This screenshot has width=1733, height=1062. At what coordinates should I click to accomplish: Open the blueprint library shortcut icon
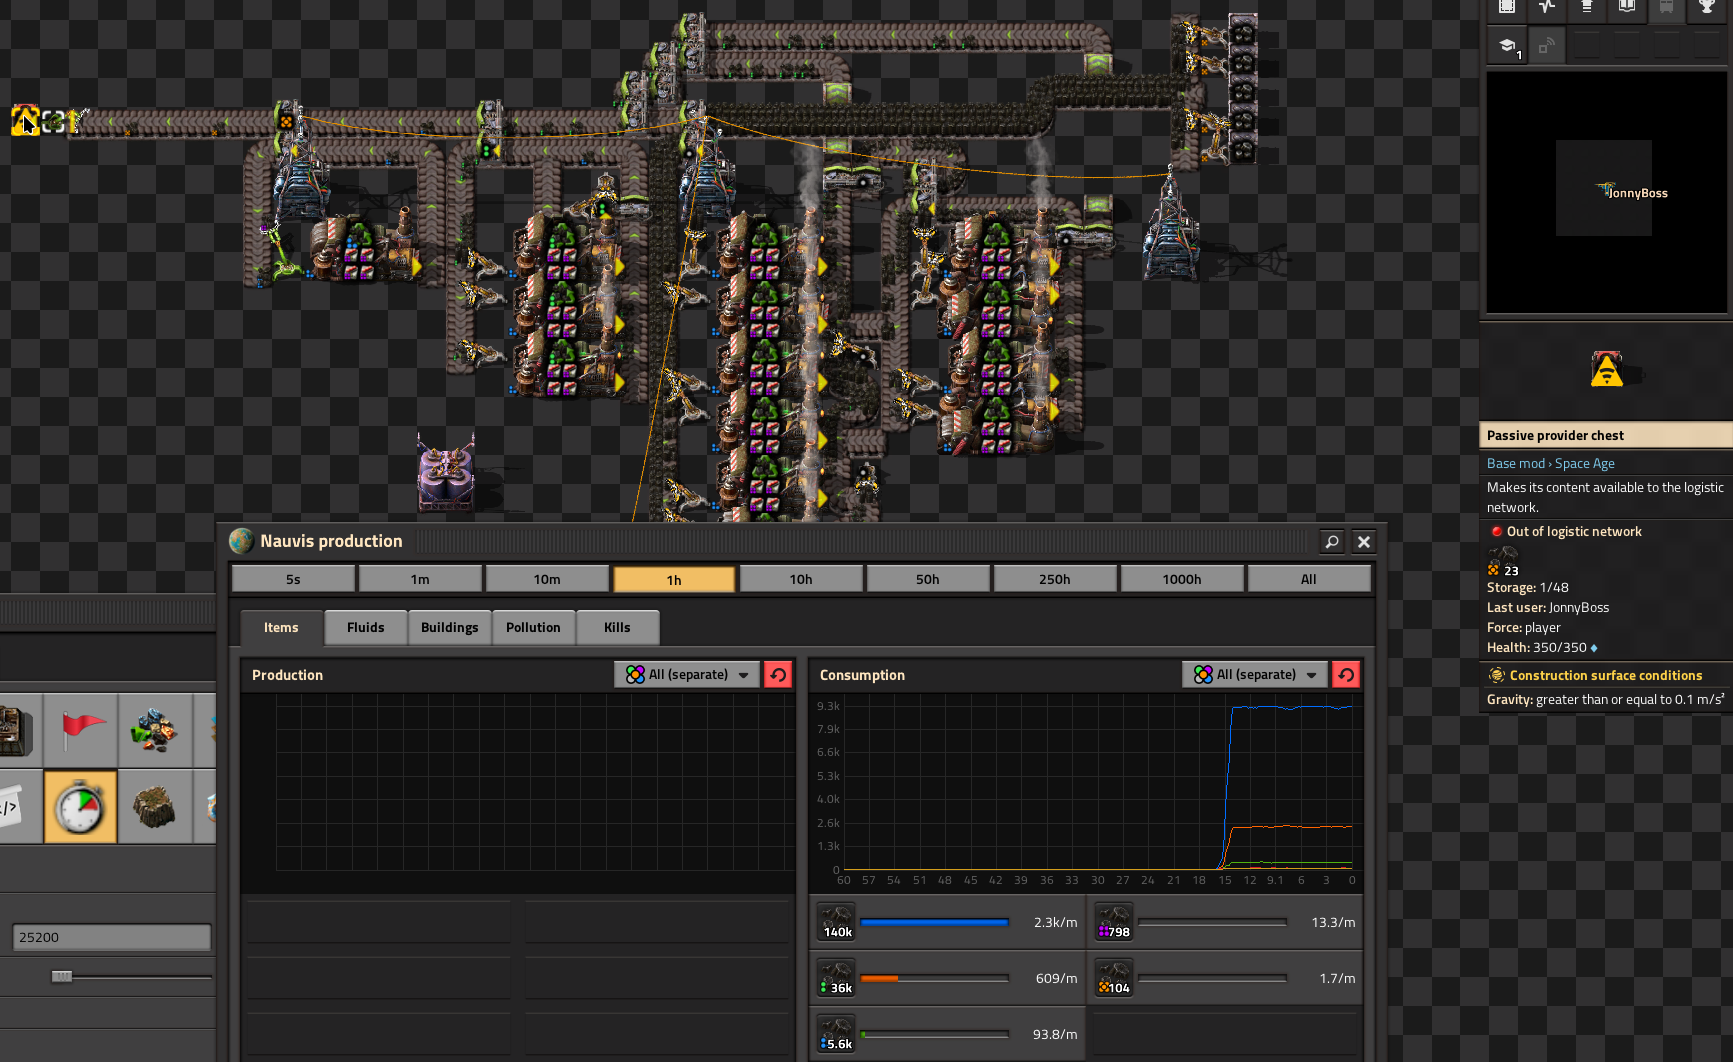[1507, 8]
